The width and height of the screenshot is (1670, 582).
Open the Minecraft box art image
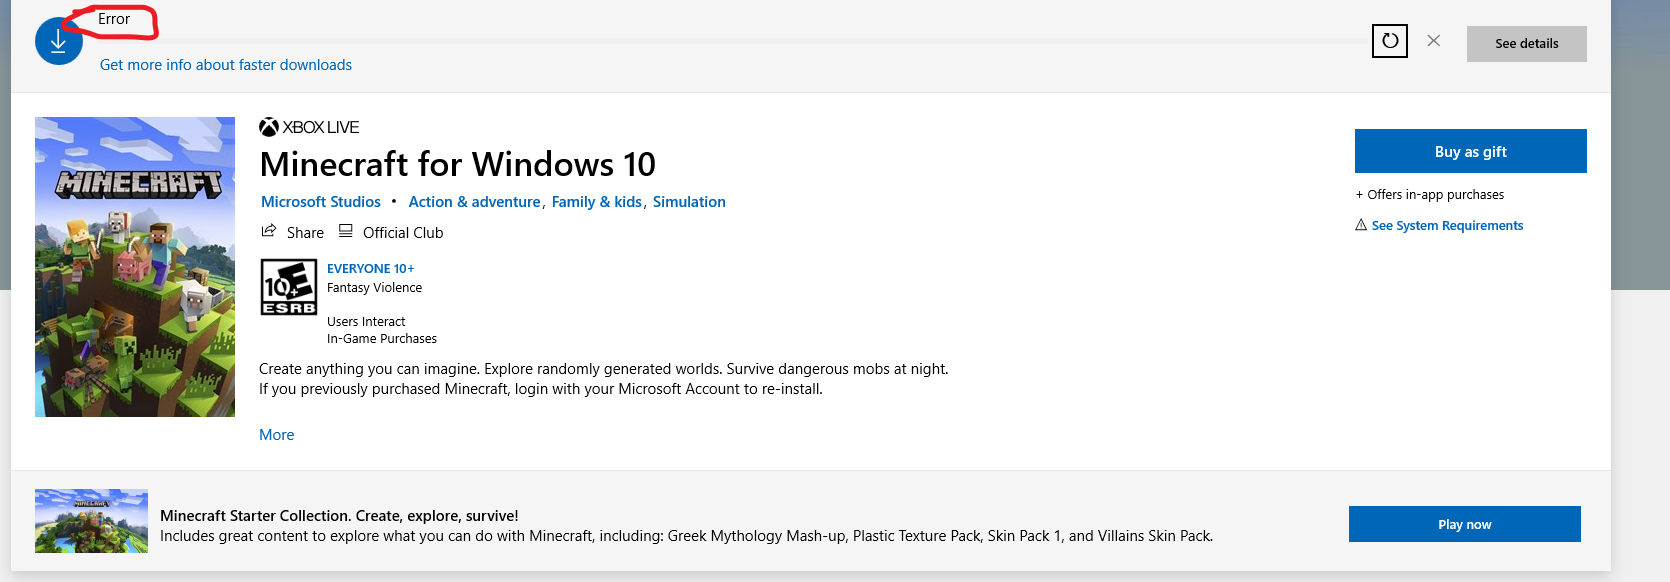(x=135, y=267)
